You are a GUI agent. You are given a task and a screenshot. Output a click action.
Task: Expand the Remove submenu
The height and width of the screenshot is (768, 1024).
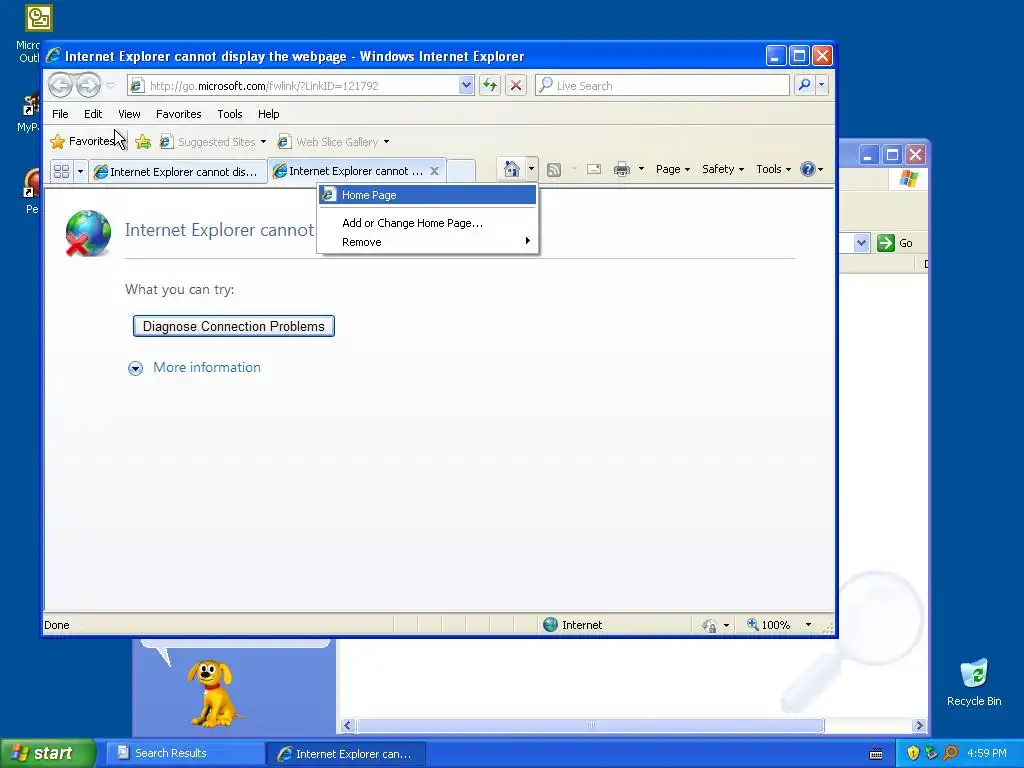pos(428,242)
